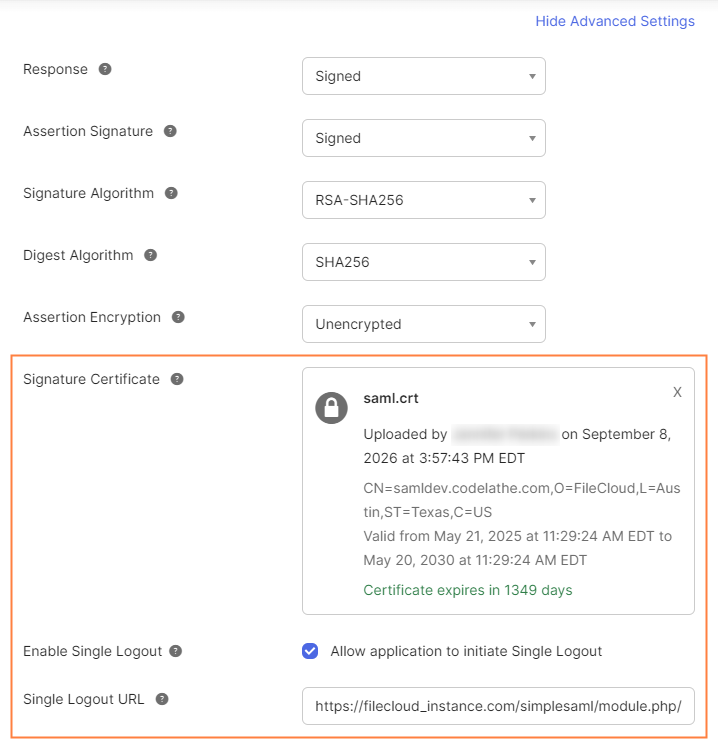Click 'Certificate expires in 1349 days' text
This screenshot has height=749, width=718.
(x=468, y=590)
